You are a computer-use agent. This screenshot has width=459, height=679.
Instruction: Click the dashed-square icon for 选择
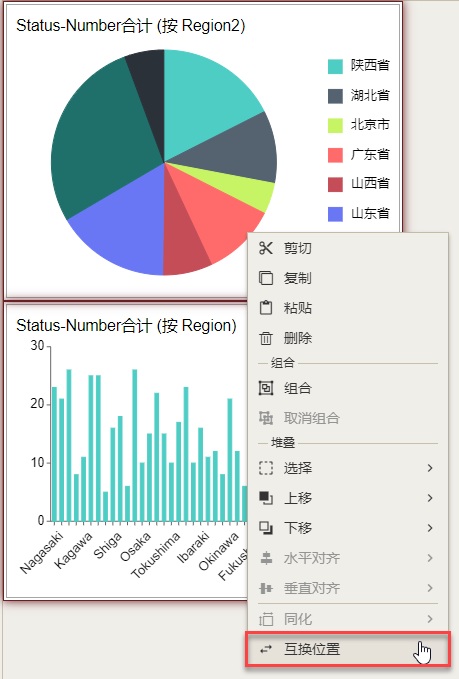coord(265,468)
